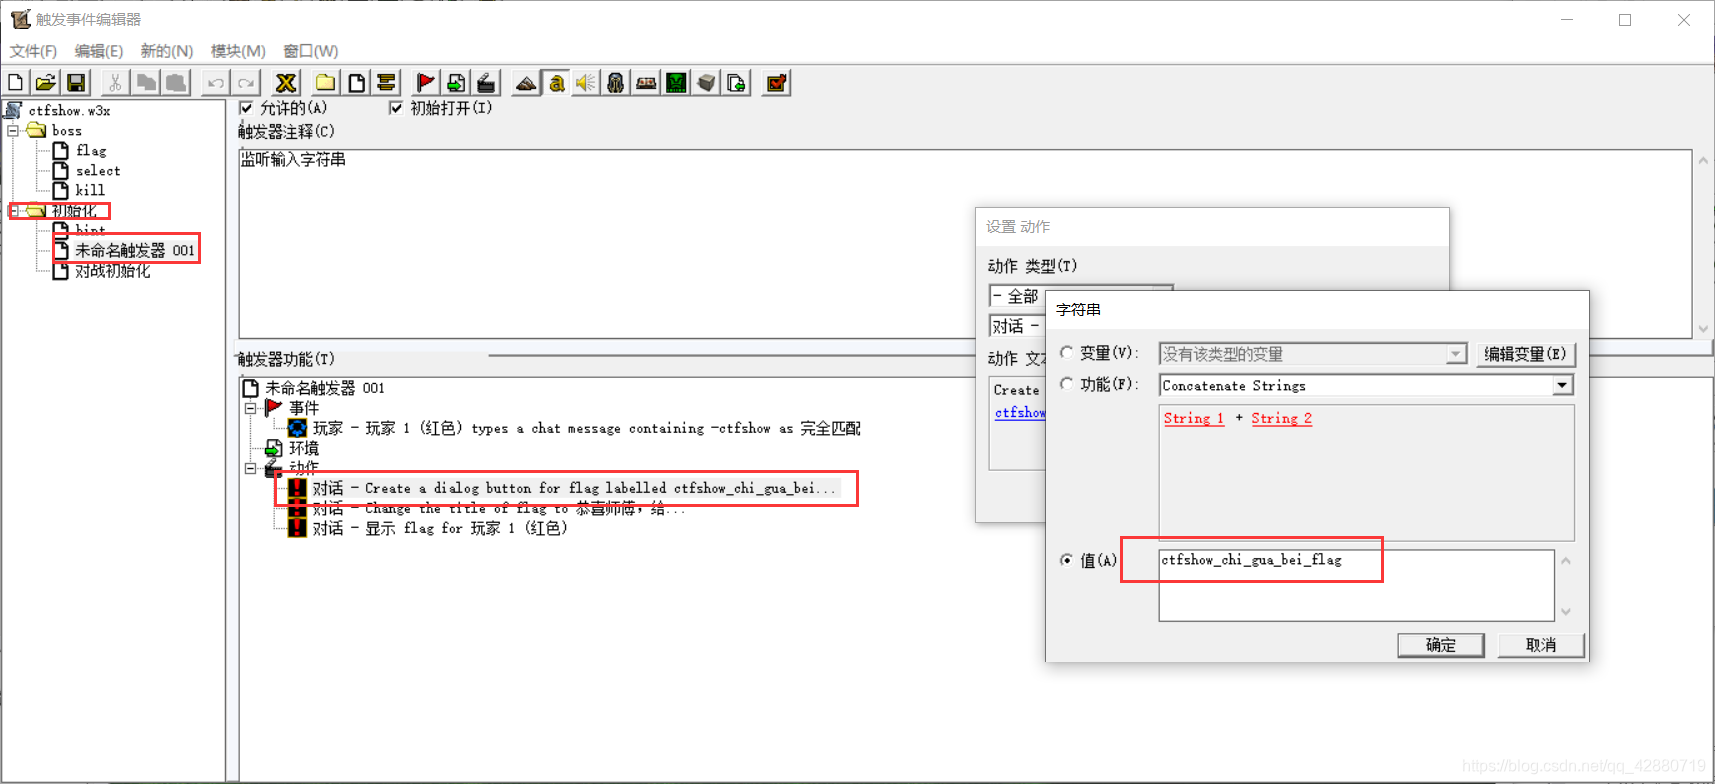Click the 取消 button
The image size is (1715, 784).
1541,645
